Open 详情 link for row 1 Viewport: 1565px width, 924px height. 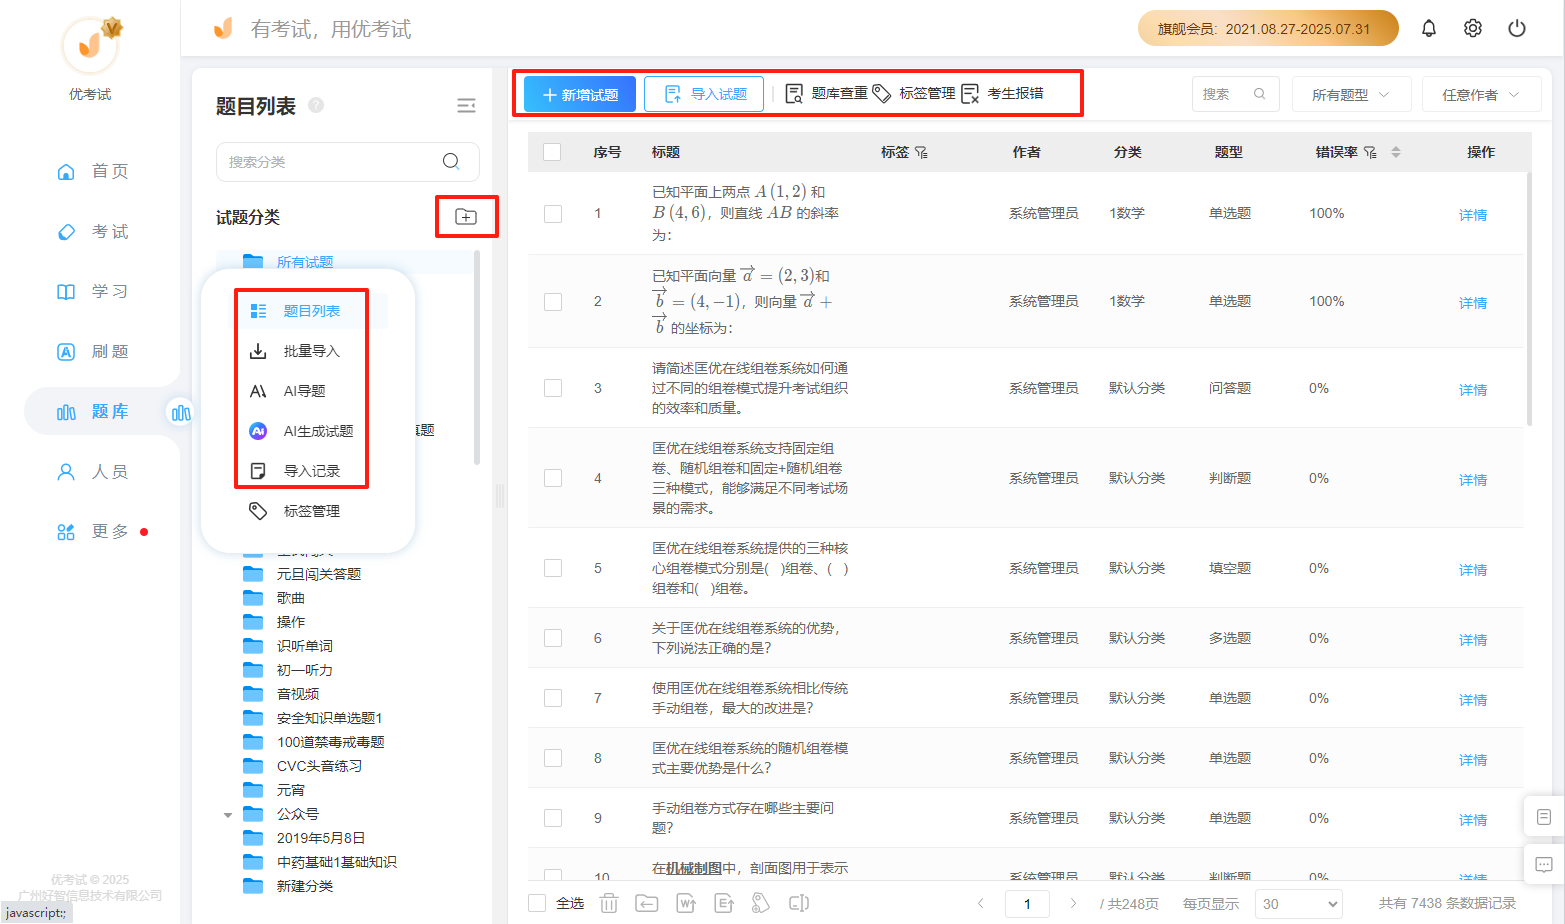point(1473,215)
